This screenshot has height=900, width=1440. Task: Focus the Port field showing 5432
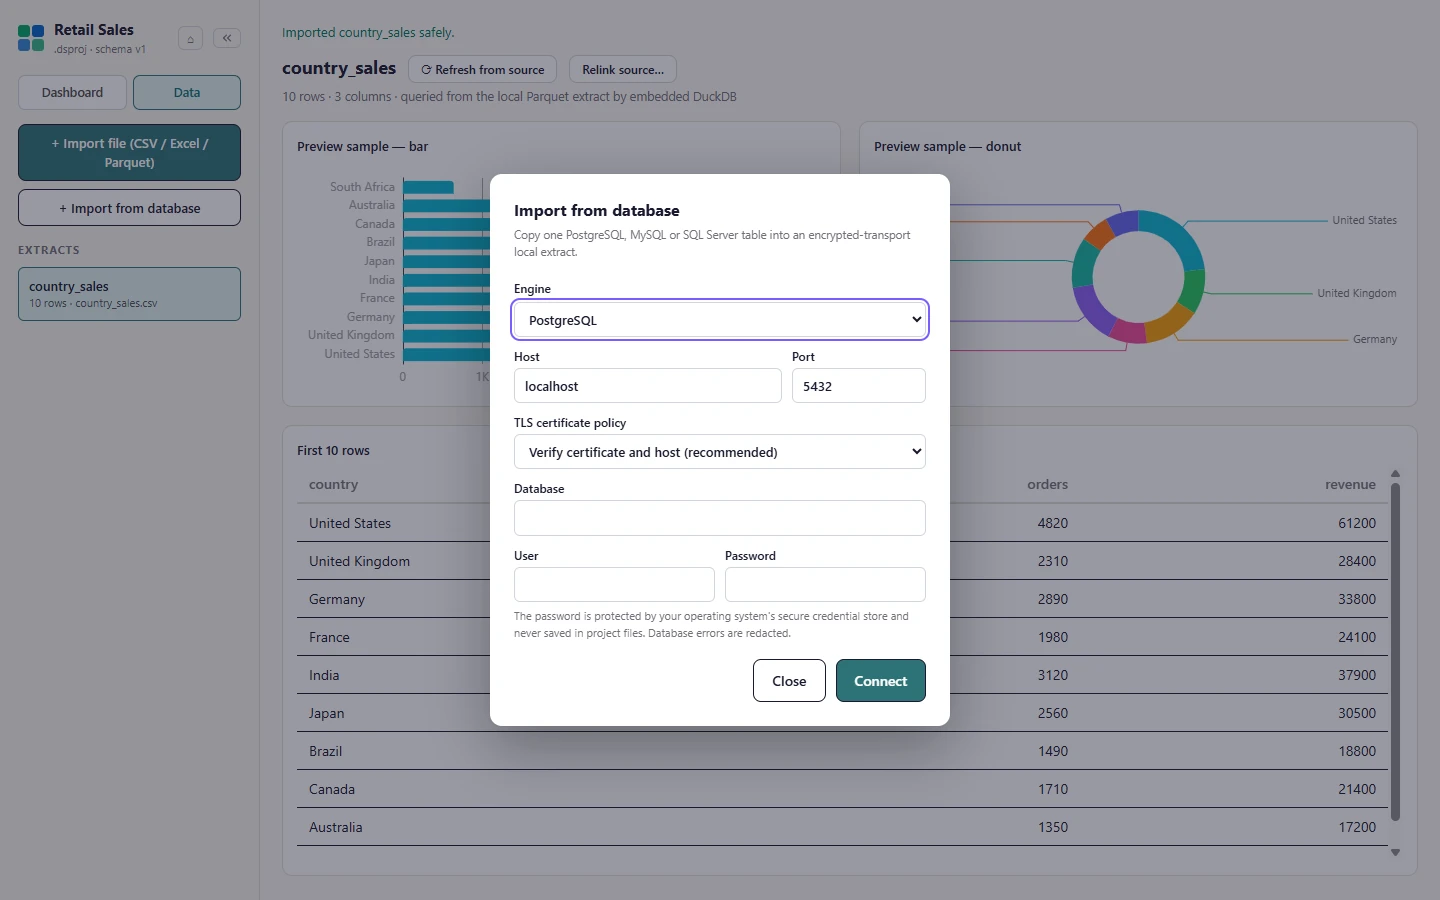[x=859, y=386]
